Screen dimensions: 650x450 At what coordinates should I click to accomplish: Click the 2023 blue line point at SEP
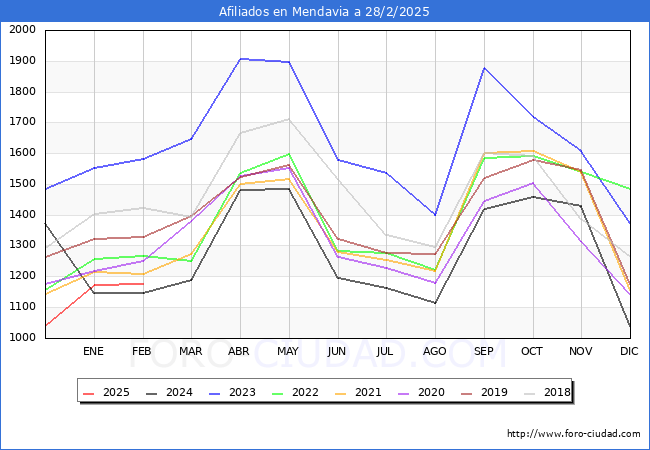tap(484, 68)
